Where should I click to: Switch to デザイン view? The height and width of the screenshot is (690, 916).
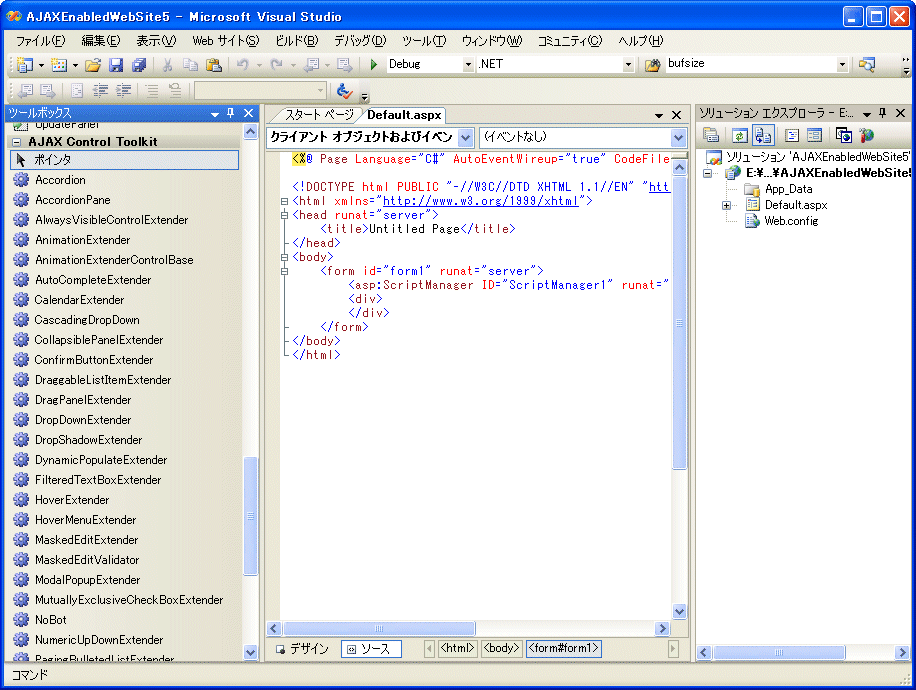[303, 649]
